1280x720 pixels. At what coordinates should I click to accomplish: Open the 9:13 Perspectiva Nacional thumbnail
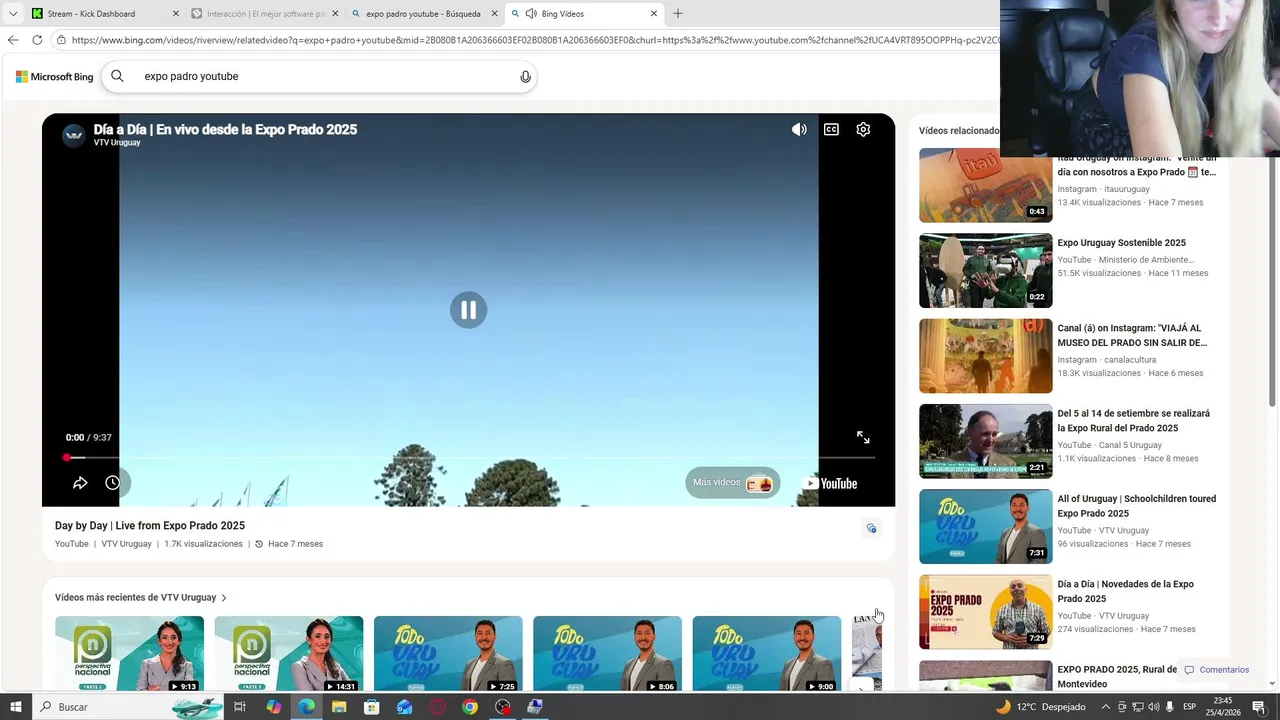pos(129,653)
